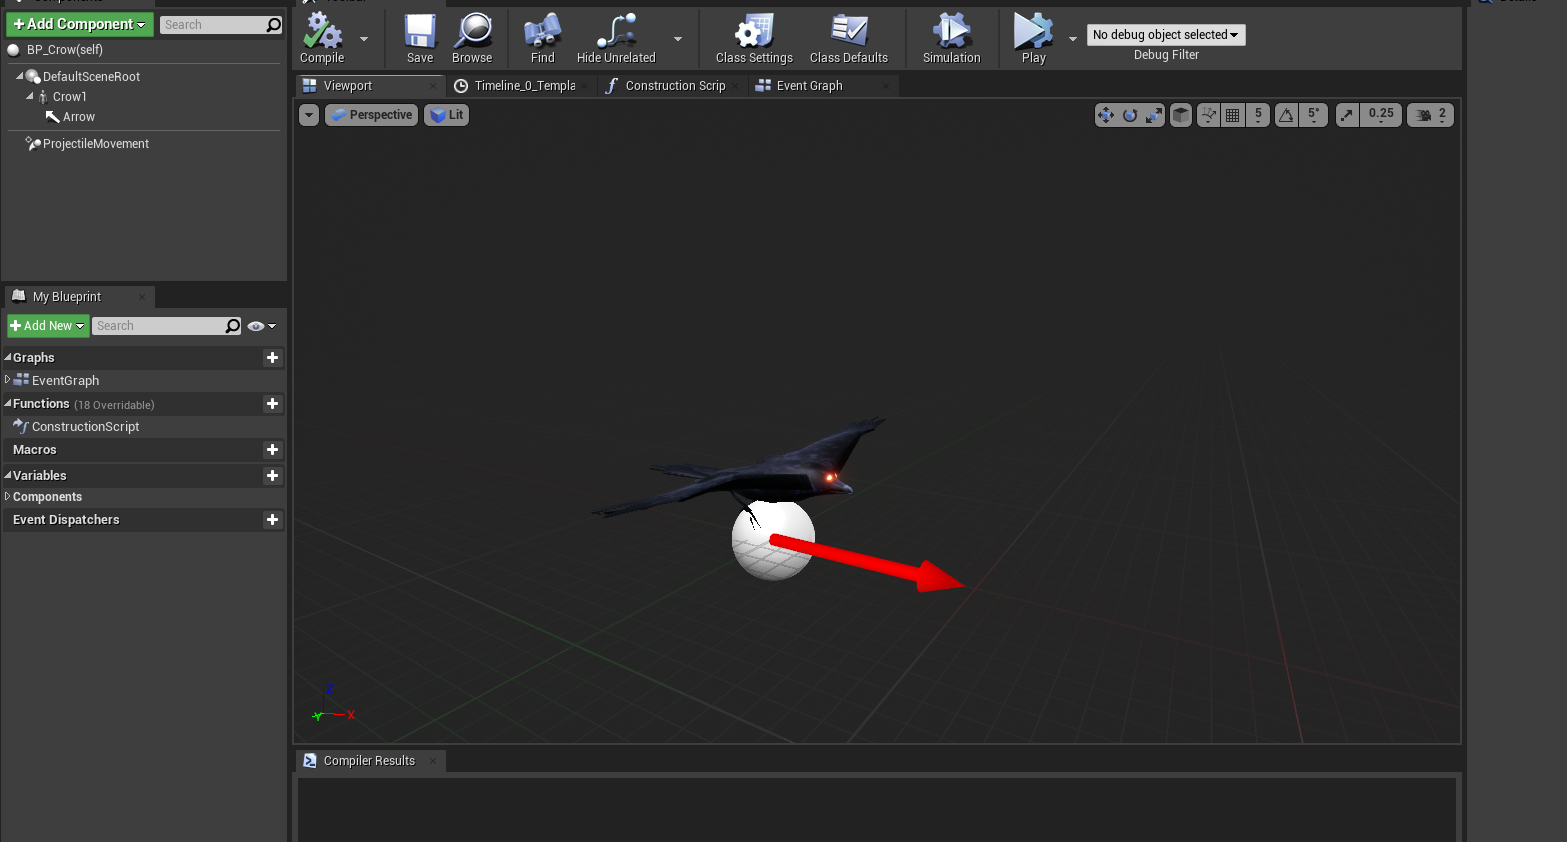Image resolution: width=1567 pixels, height=842 pixels.
Task: Browse to asset in Content Browser
Action: point(472,38)
